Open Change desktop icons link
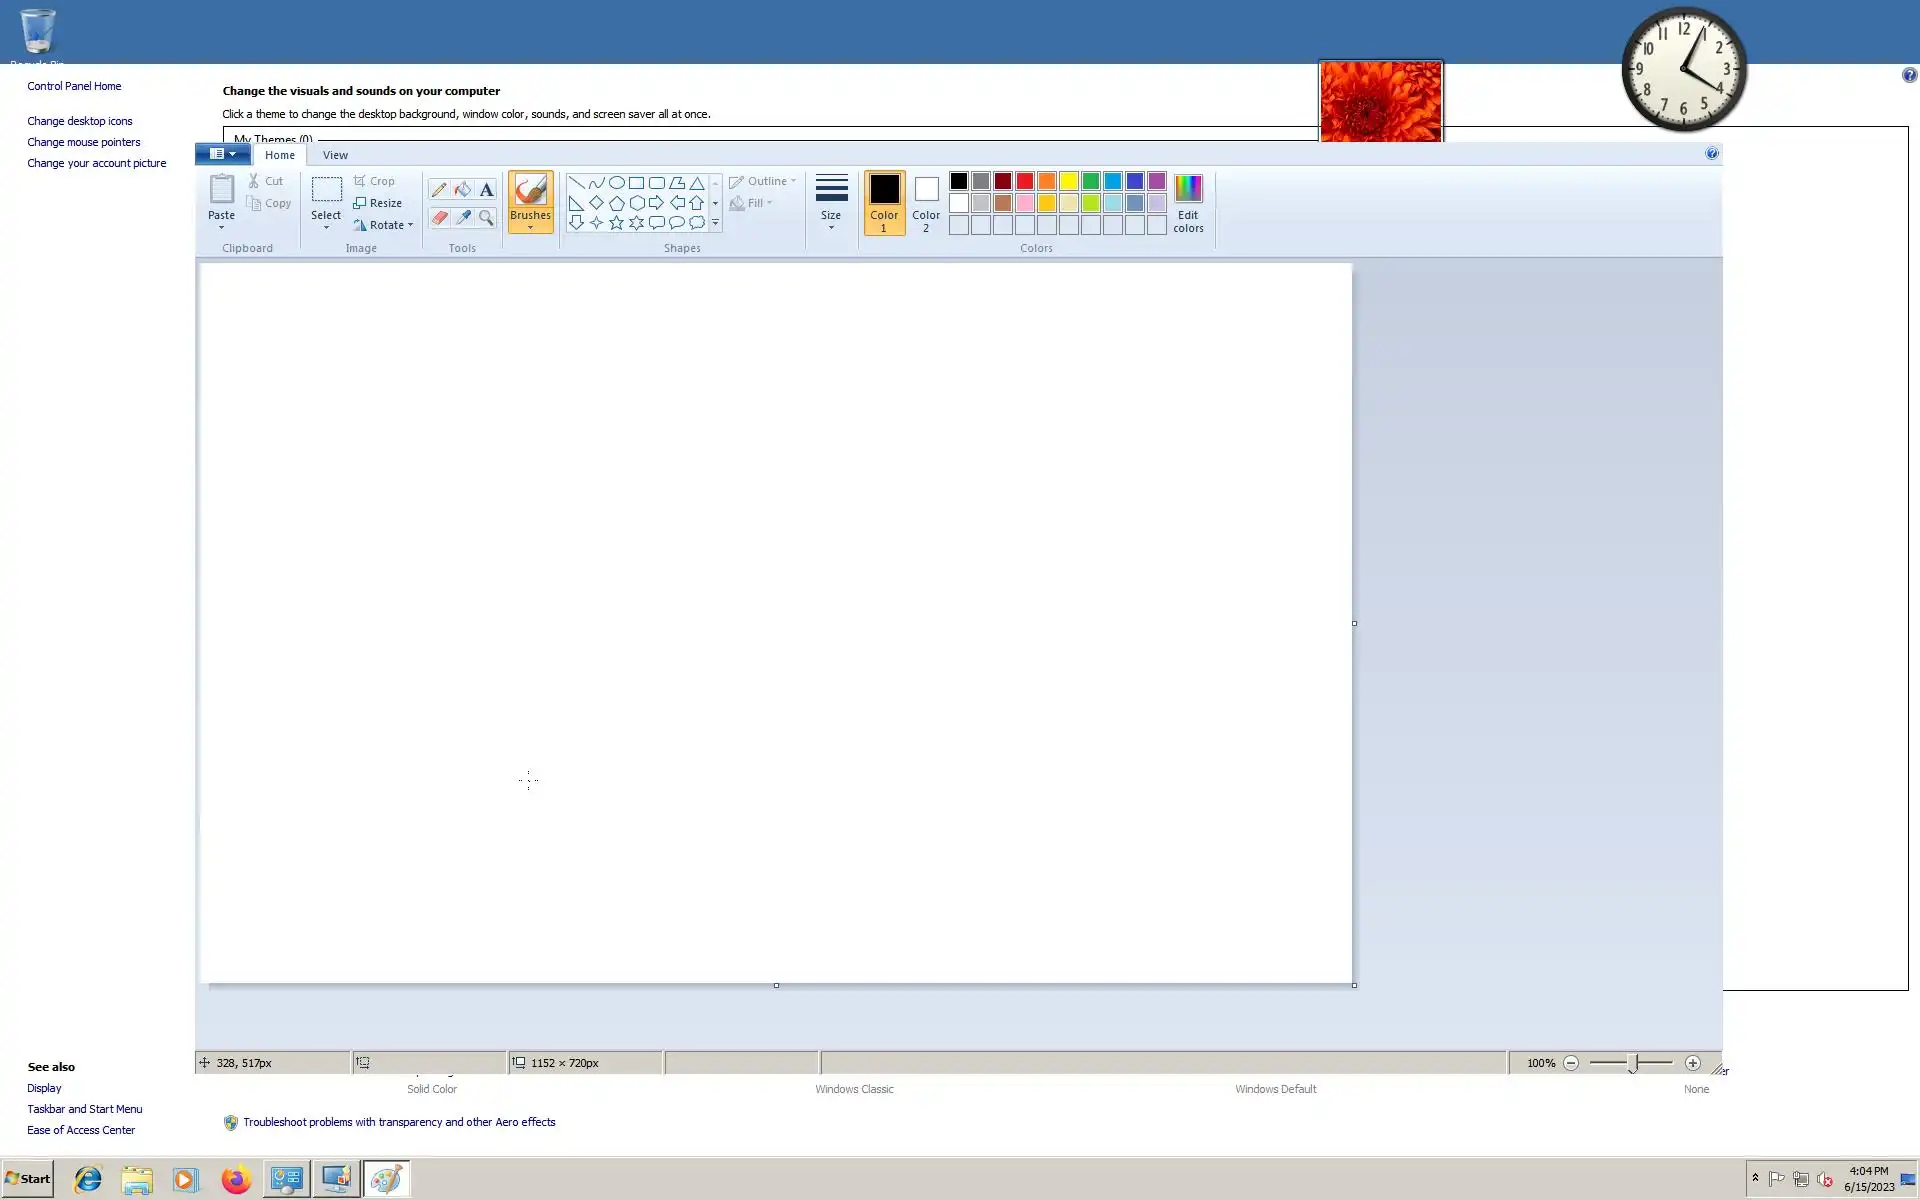 click(79, 121)
